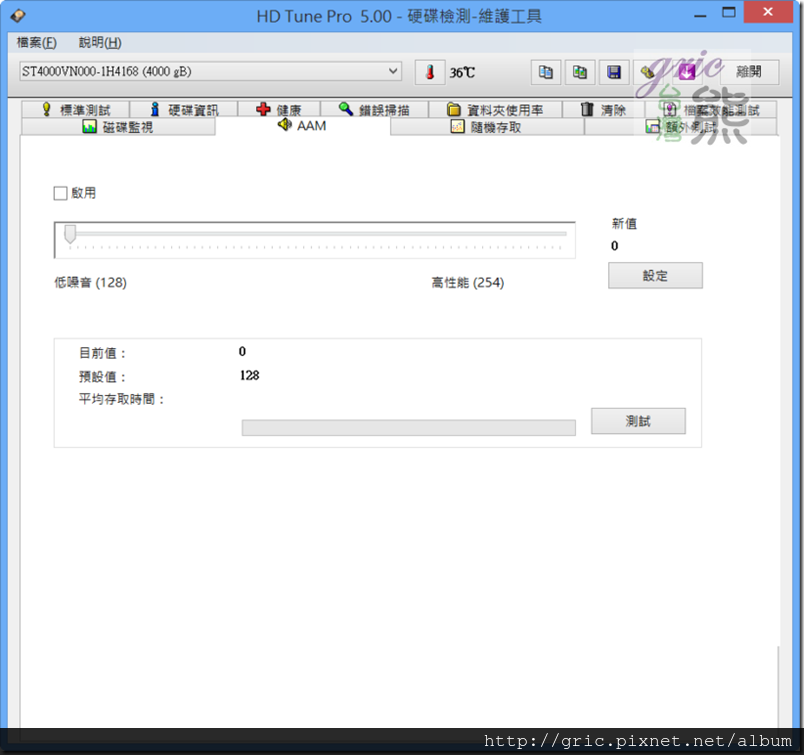Click the 平均存取時間 label
804x755 pixels.
pos(121,400)
